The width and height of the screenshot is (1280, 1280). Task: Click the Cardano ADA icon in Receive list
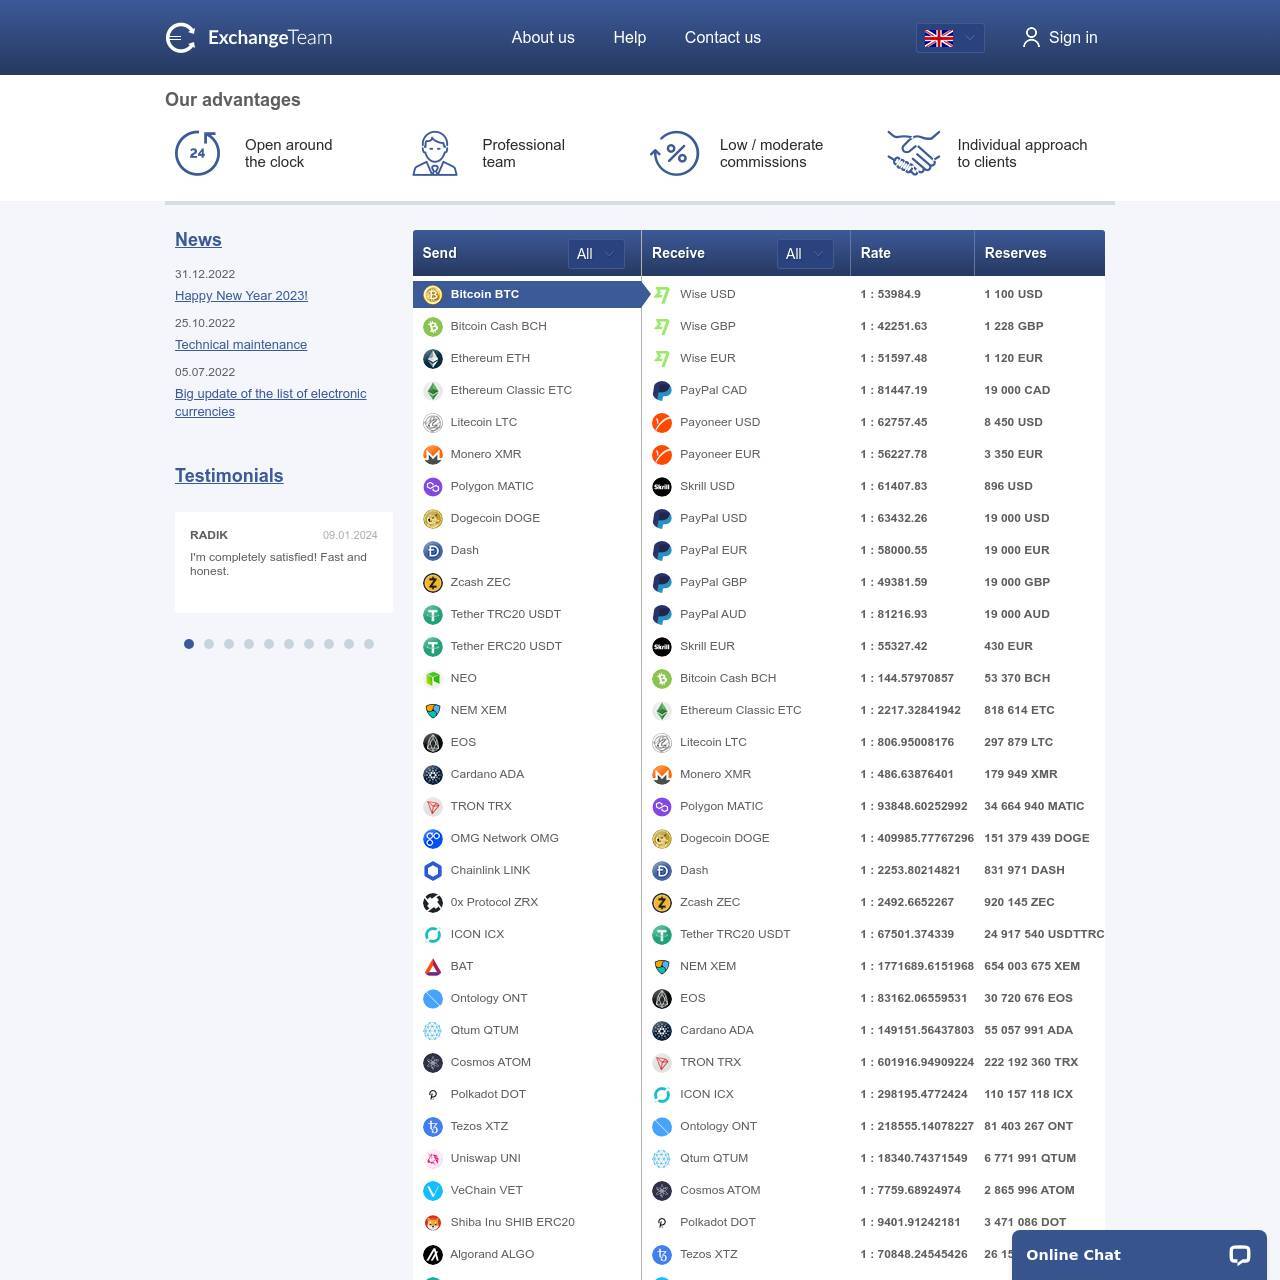(x=662, y=1030)
